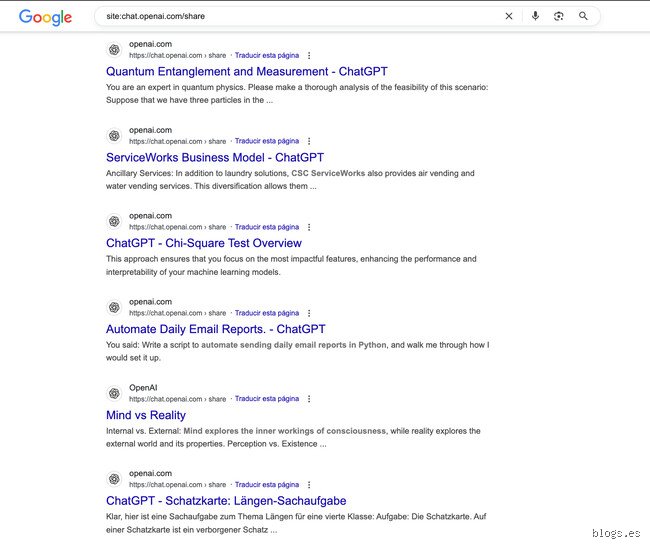Click snippet 'Klar, hier ist eine Sachaufgabe'
Screen dimensions: 650x548
[296, 523]
